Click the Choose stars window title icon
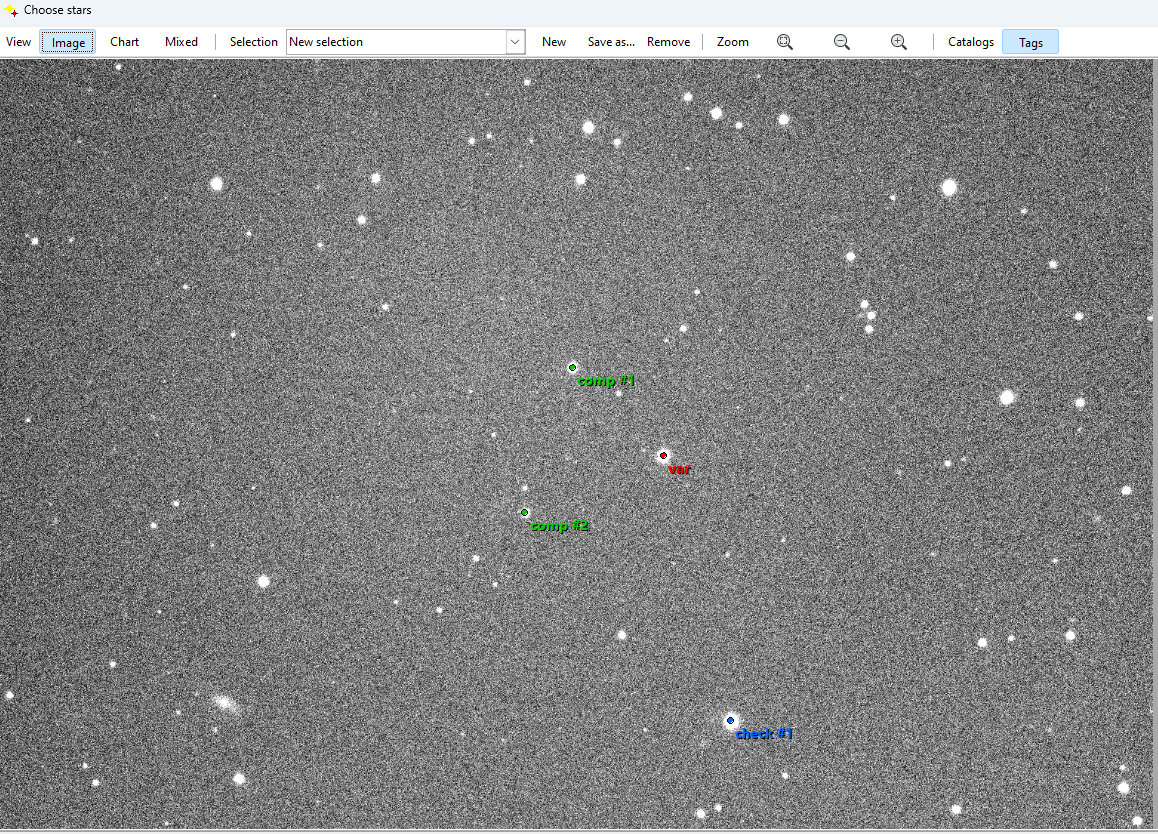1158x834 pixels. click(11, 10)
